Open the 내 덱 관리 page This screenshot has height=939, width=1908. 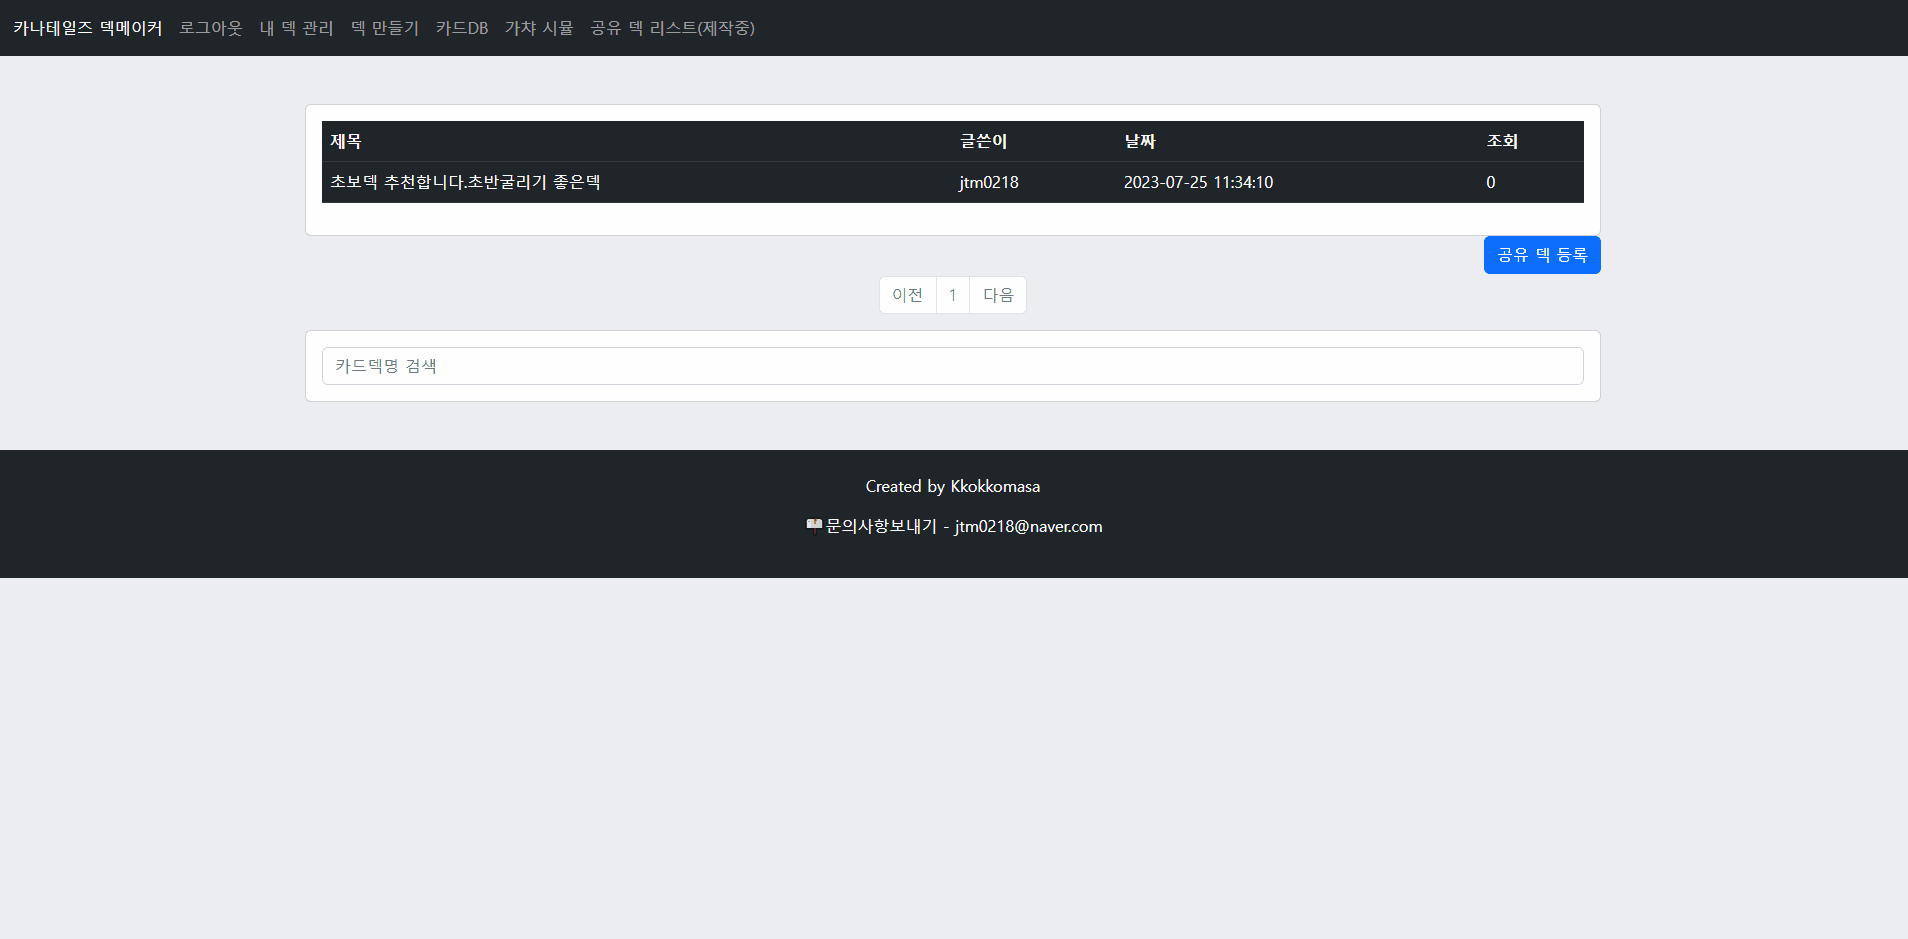click(297, 28)
